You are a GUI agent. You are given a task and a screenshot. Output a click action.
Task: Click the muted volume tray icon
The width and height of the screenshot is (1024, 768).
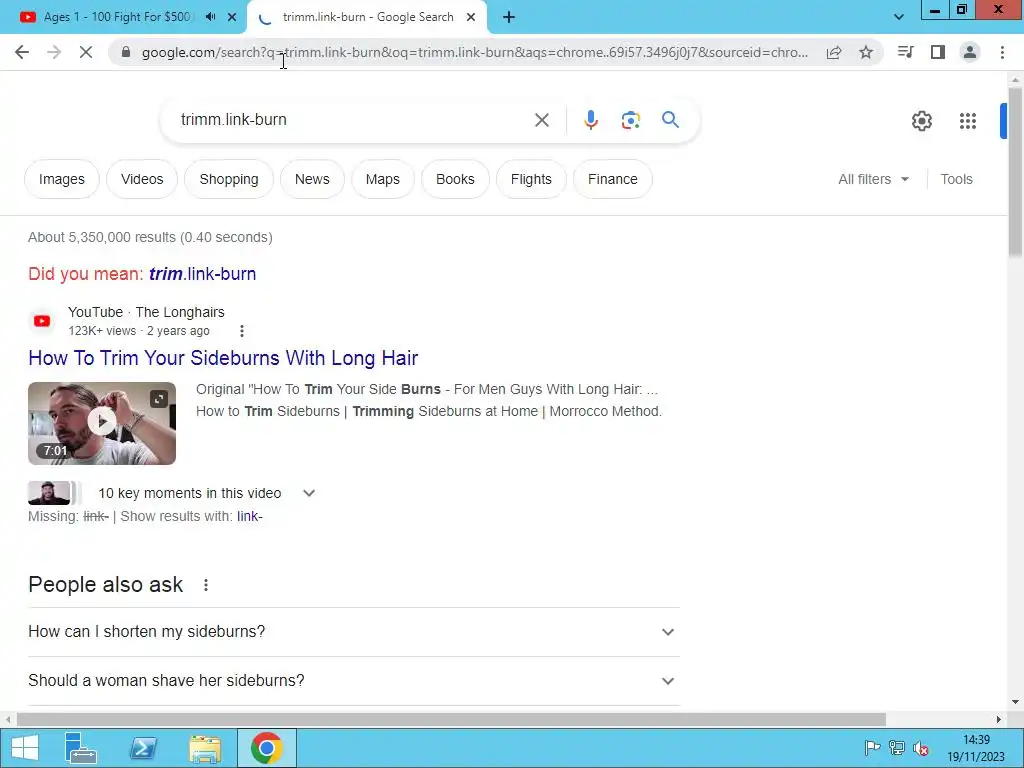point(921,748)
